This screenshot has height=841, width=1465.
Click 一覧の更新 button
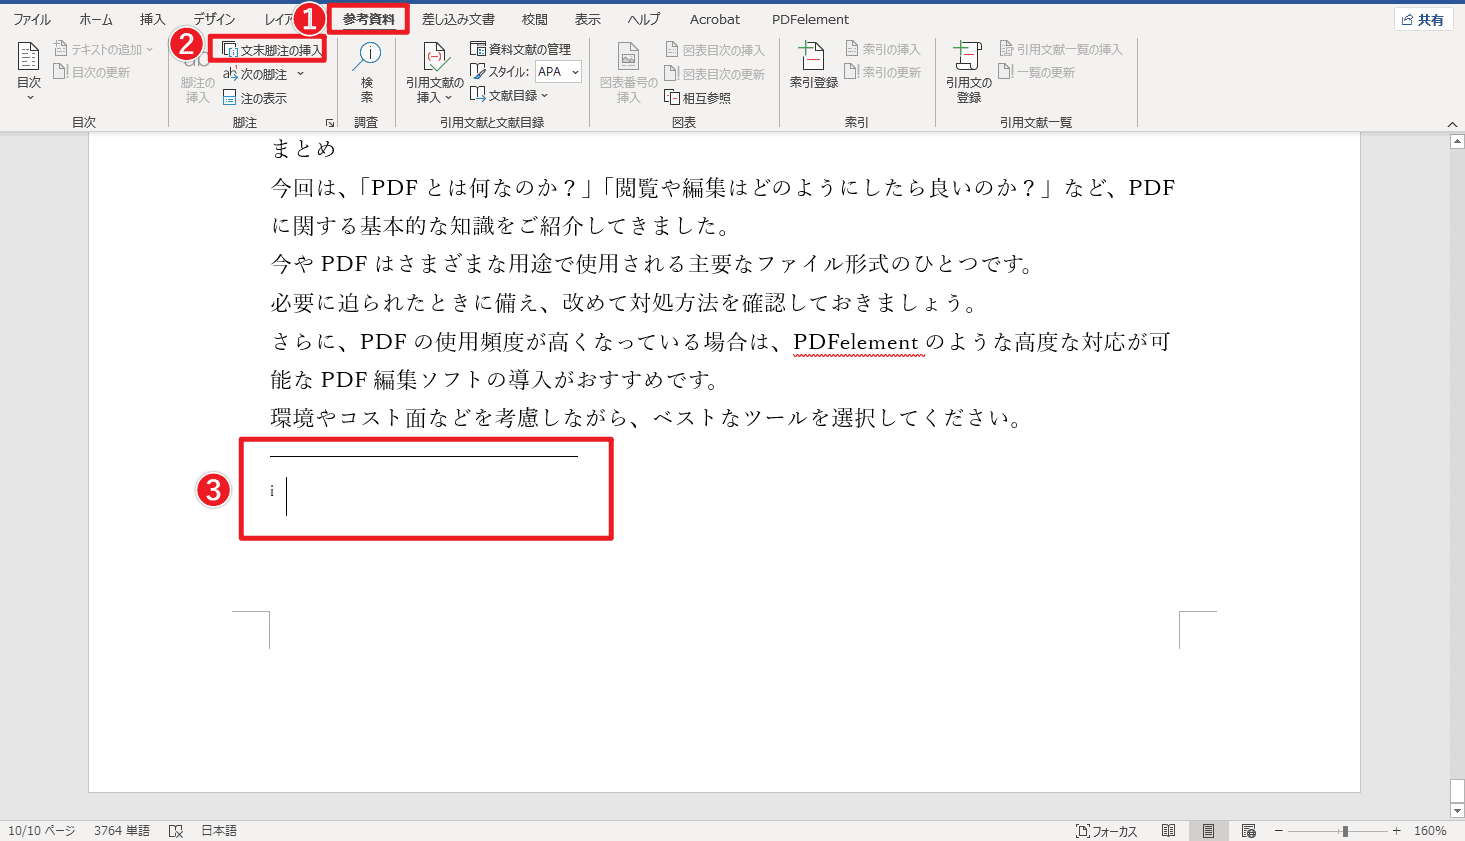(x=1037, y=72)
